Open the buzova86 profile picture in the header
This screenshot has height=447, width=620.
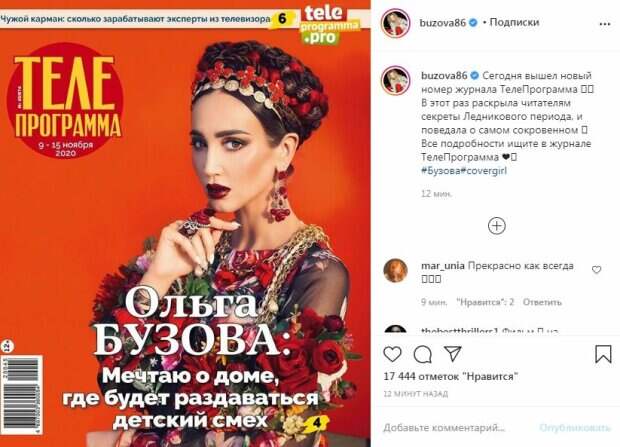pyautogui.click(x=395, y=23)
